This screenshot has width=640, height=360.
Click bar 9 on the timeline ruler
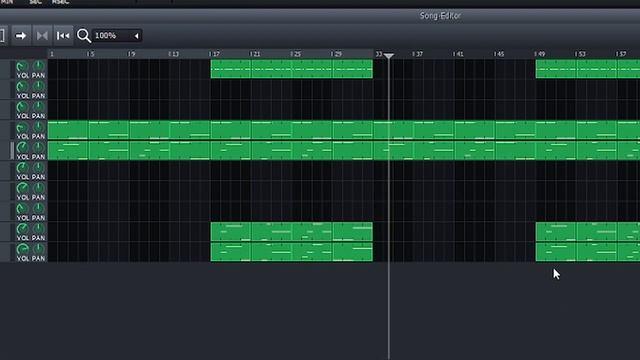point(131,54)
